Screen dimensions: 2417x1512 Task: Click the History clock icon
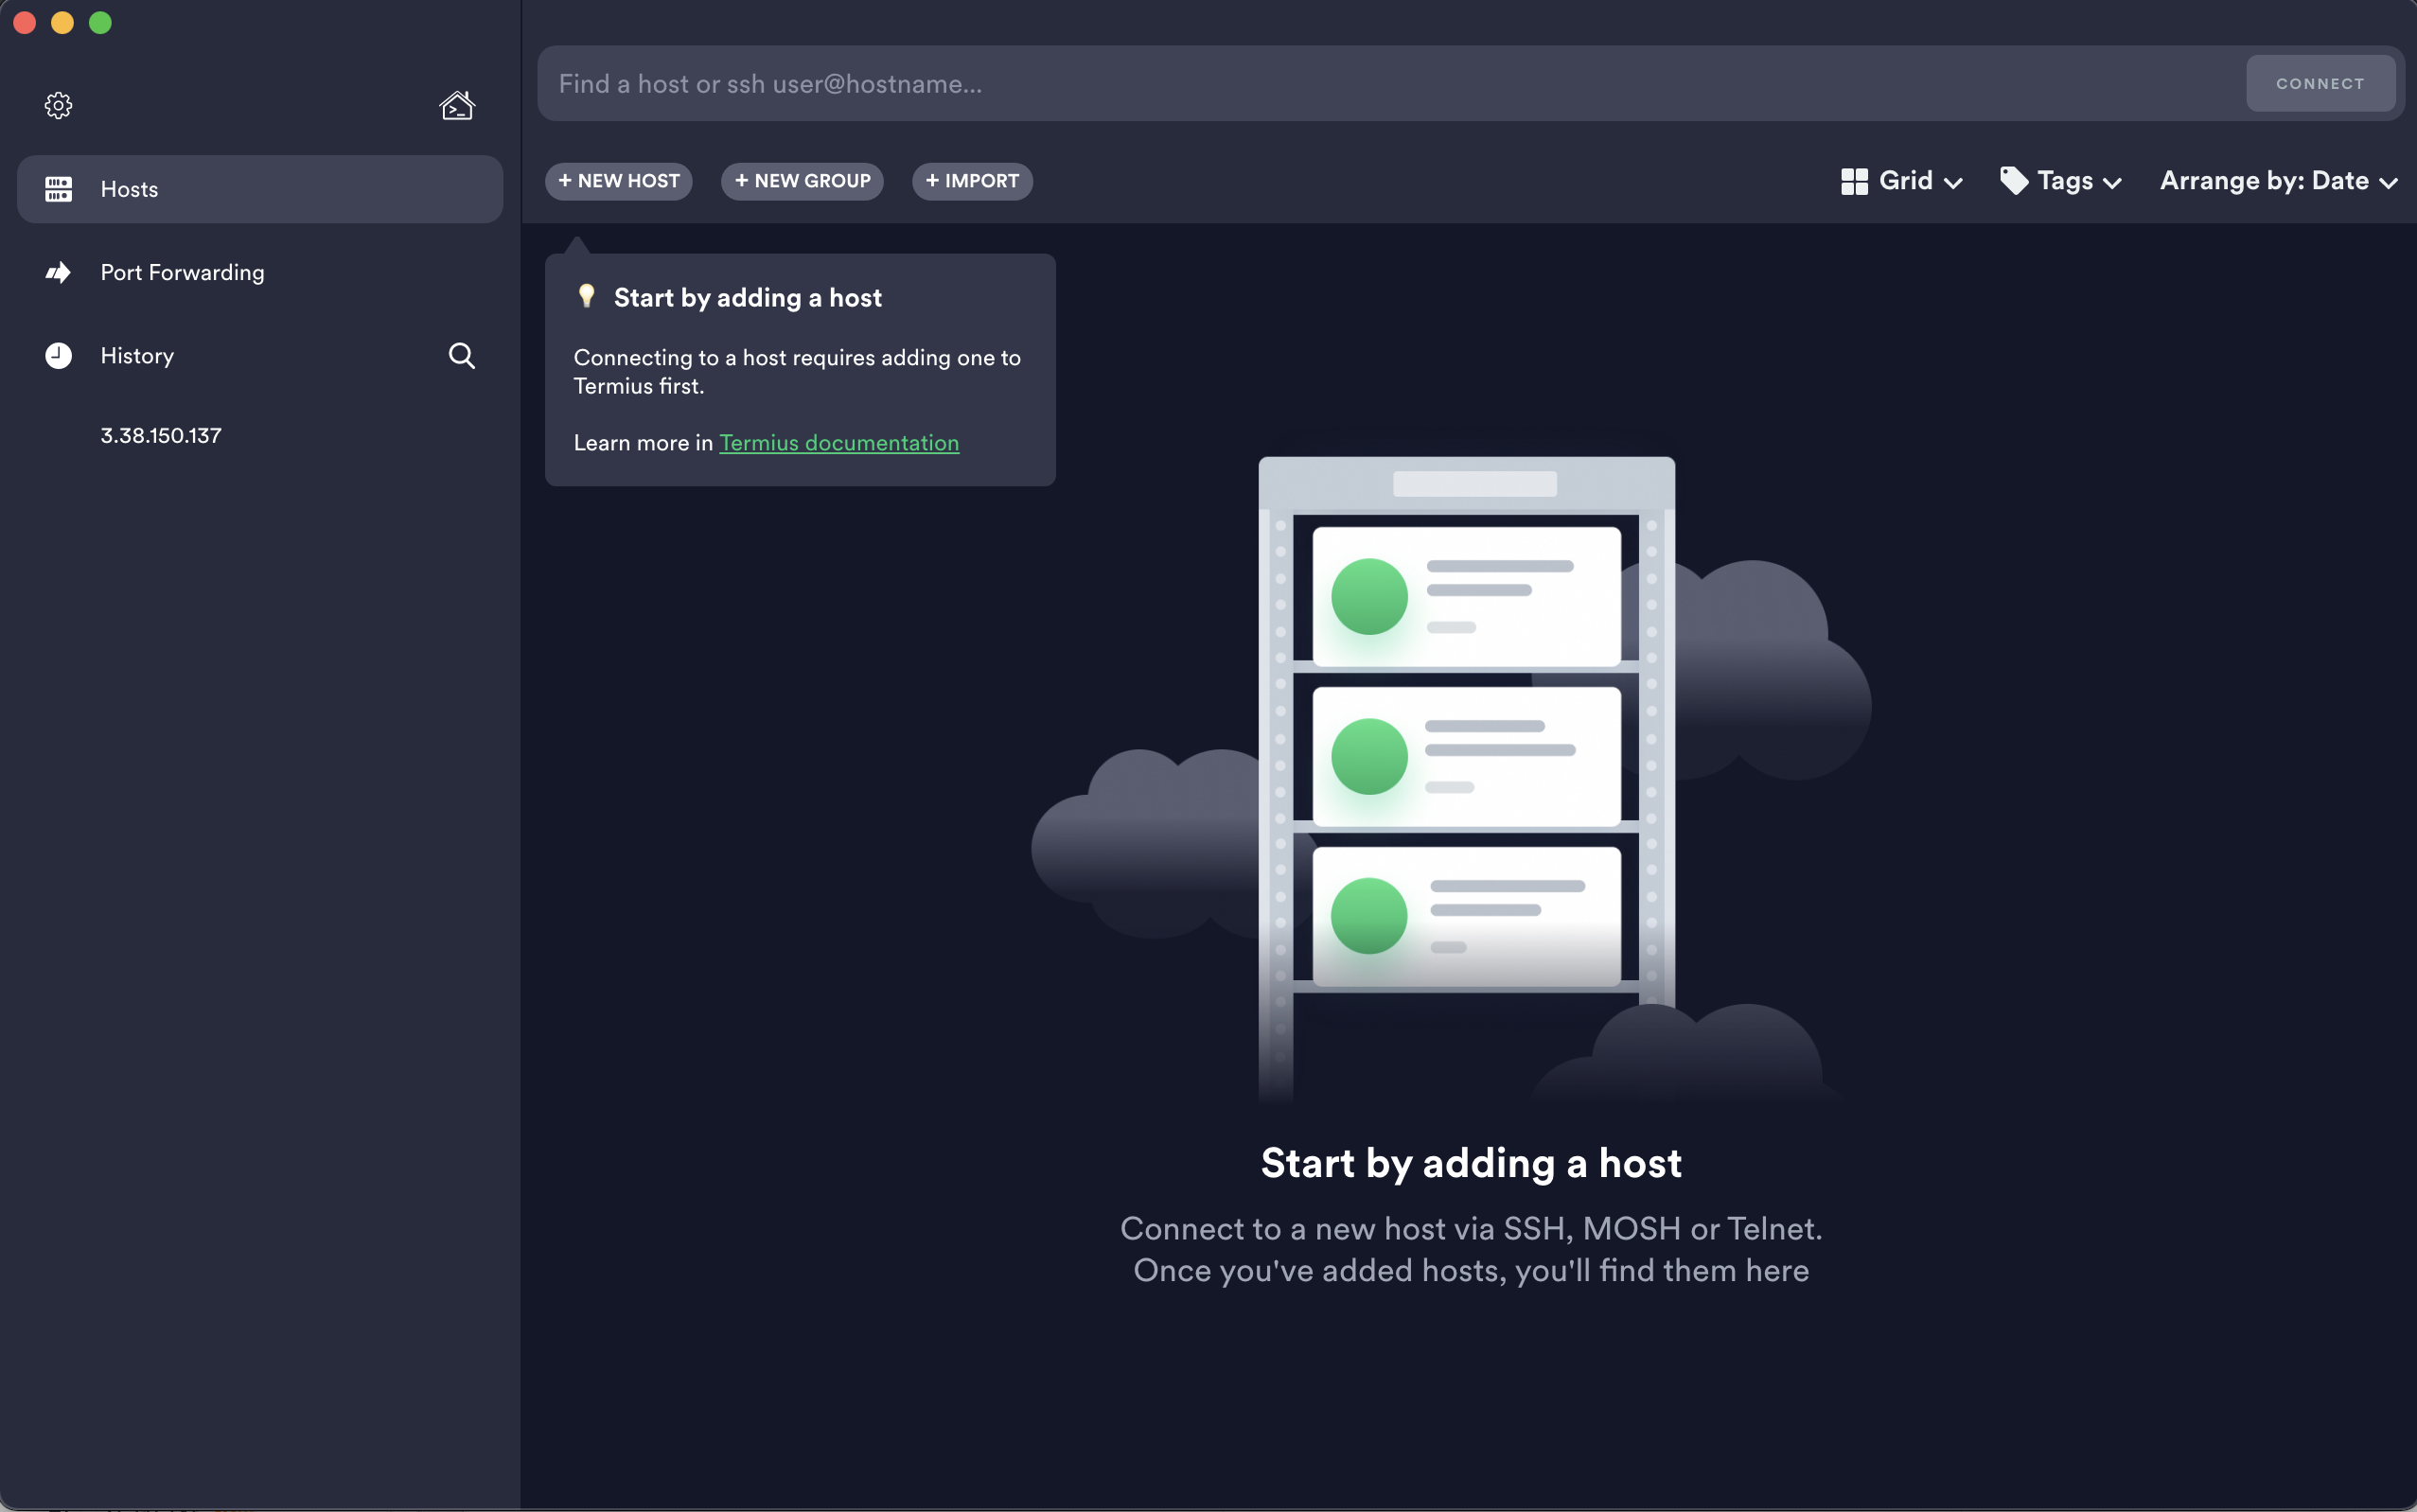coord(58,356)
